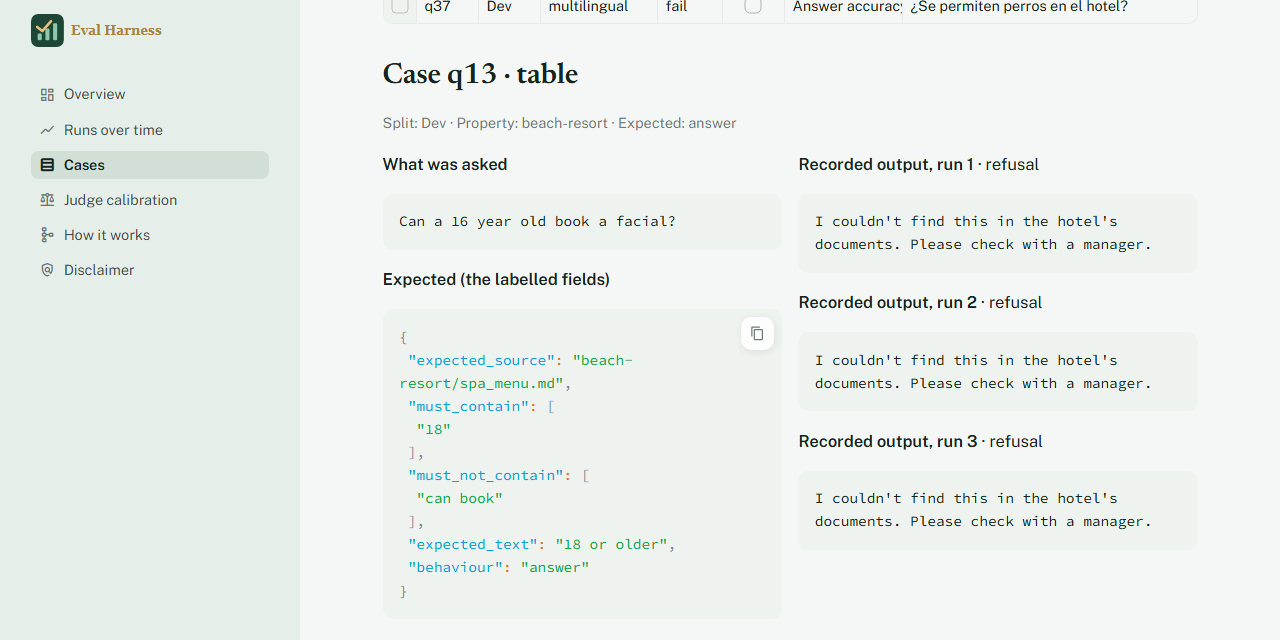Click the How it works flow icon
1280x640 pixels.
click(x=47, y=235)
